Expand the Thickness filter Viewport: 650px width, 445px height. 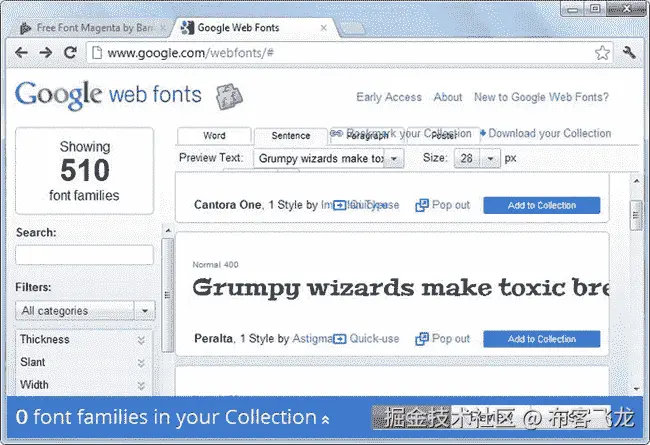click(x=141, y=340)
